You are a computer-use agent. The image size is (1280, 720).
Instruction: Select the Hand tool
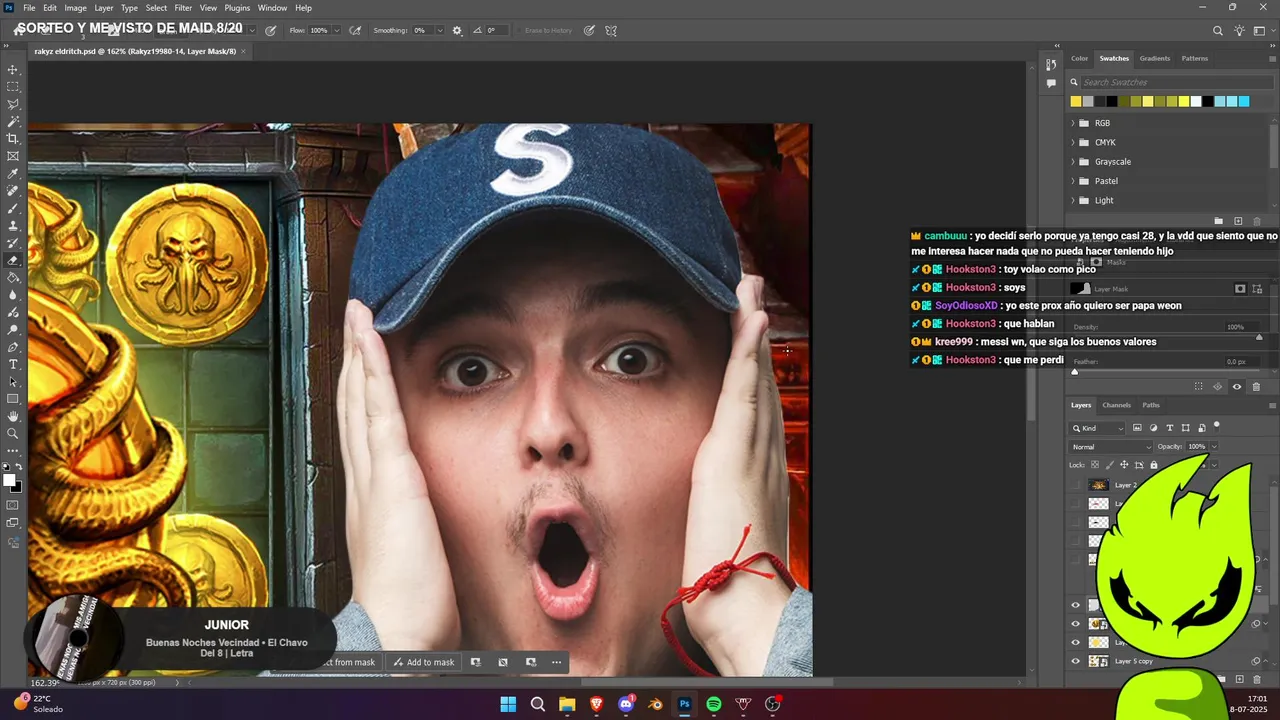13,416
